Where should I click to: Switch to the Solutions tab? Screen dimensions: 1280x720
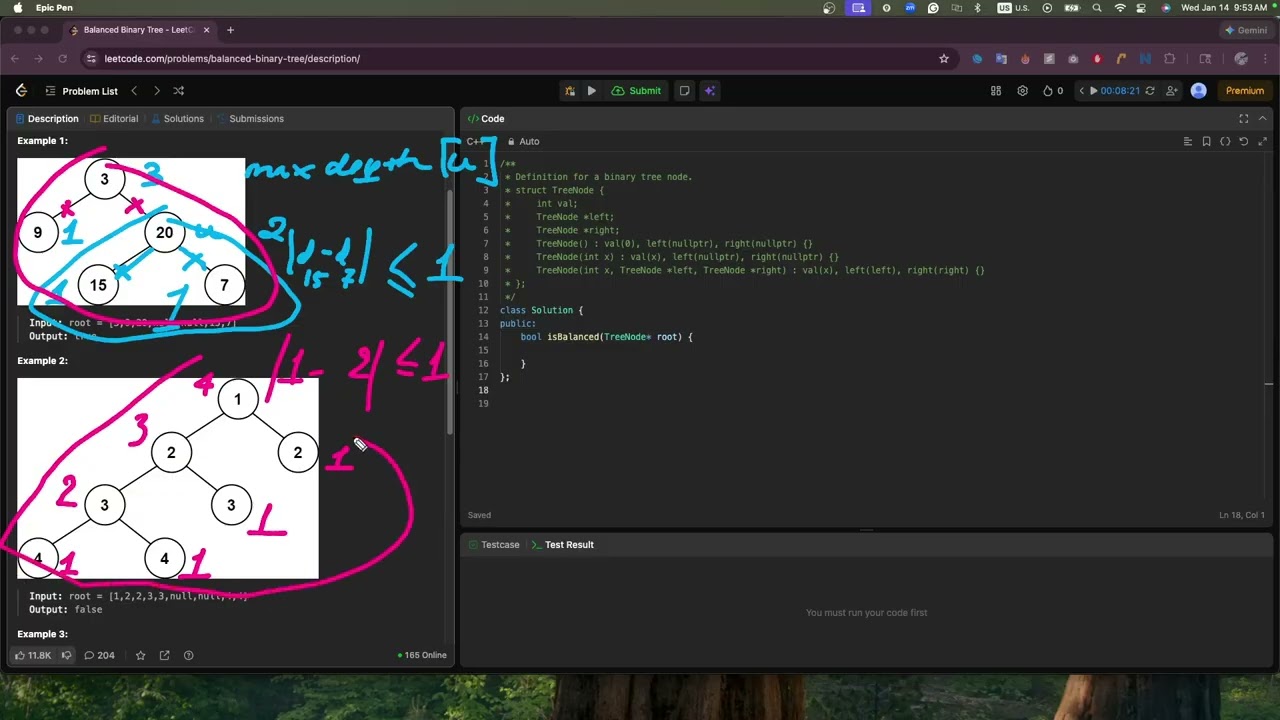click(177, 119)
